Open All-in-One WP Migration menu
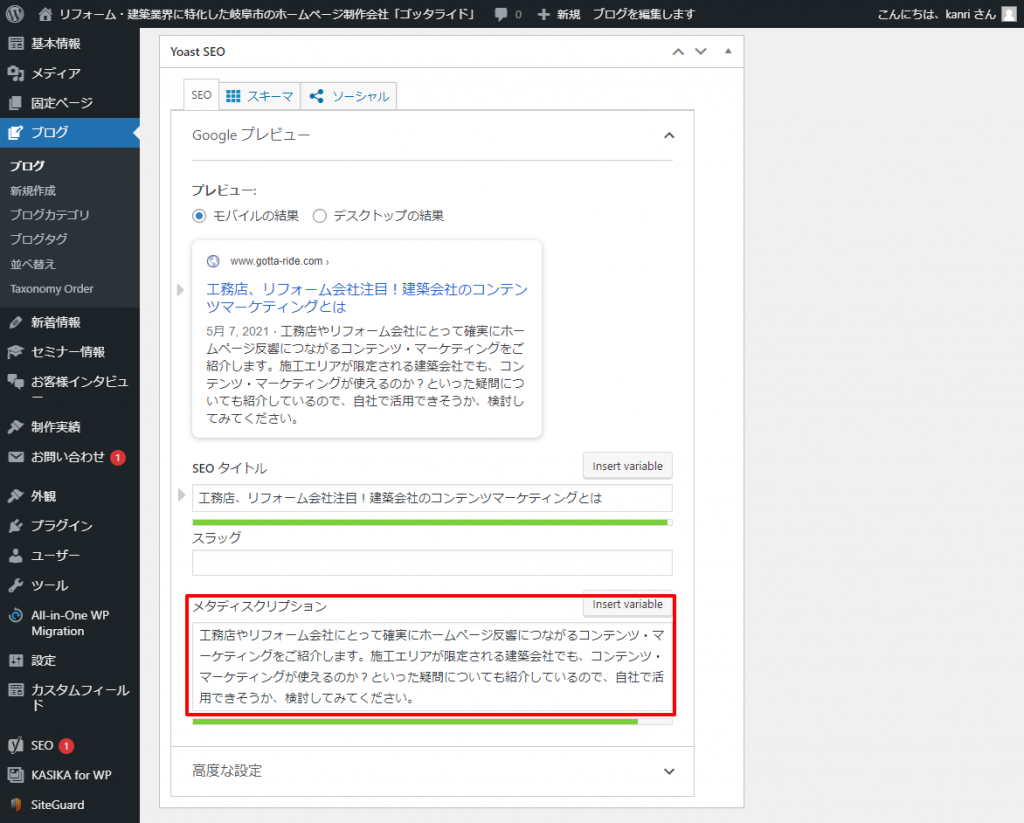Viewport: 1024px width, 823px height. click(70, 623)
